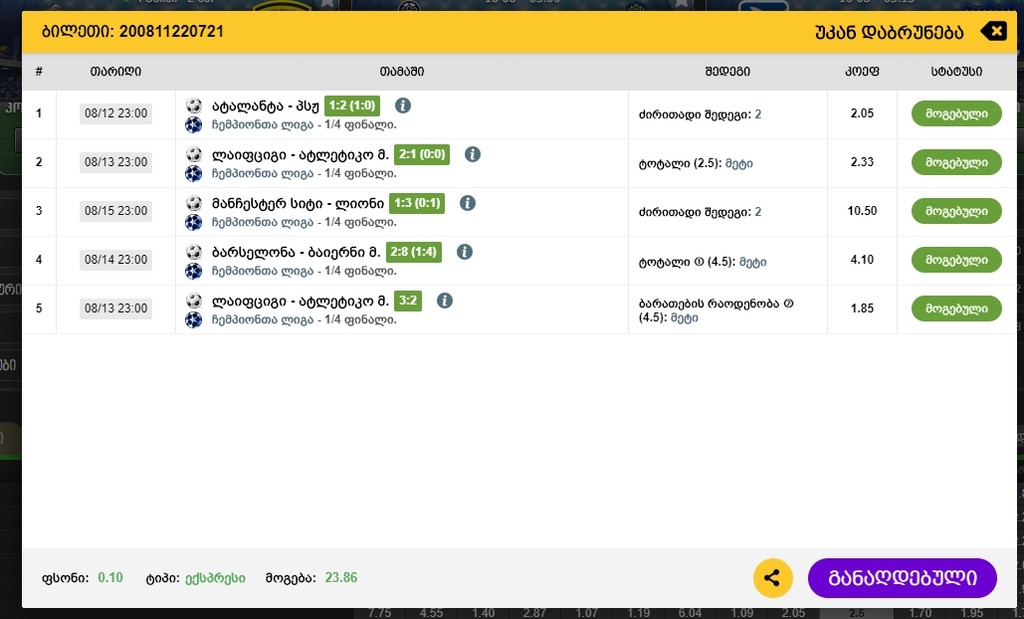1024x619 pixels.
Task: Click ძირითადი შედეგი: 2 in row 1
Action: [x=700, y=114]
